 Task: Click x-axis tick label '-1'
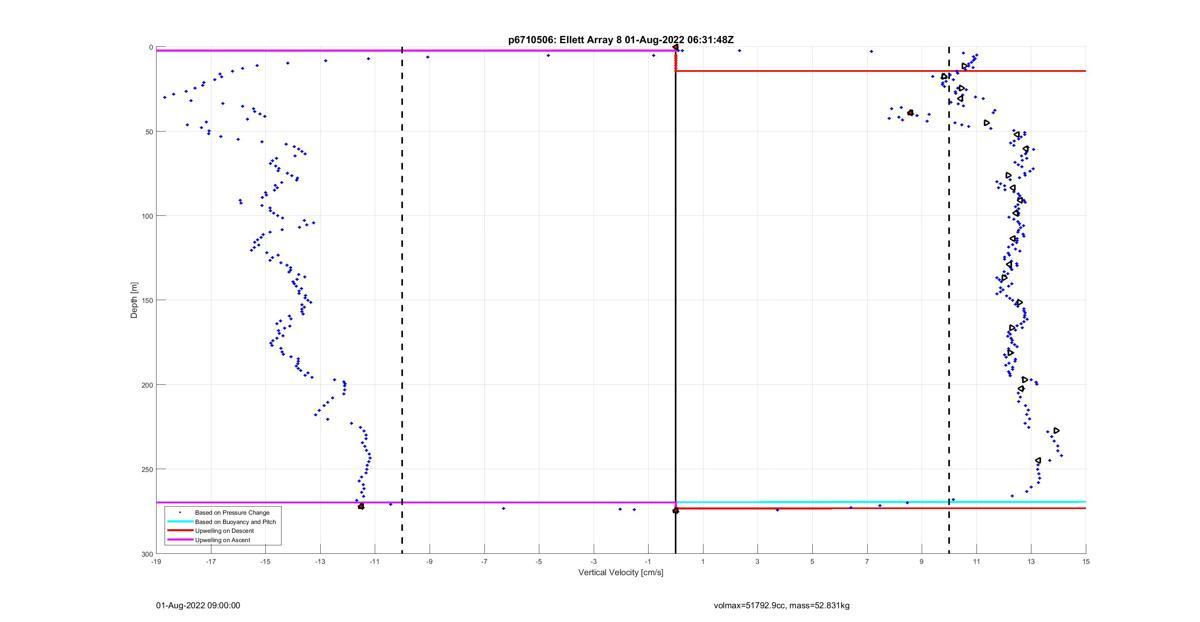pos(648,560)
